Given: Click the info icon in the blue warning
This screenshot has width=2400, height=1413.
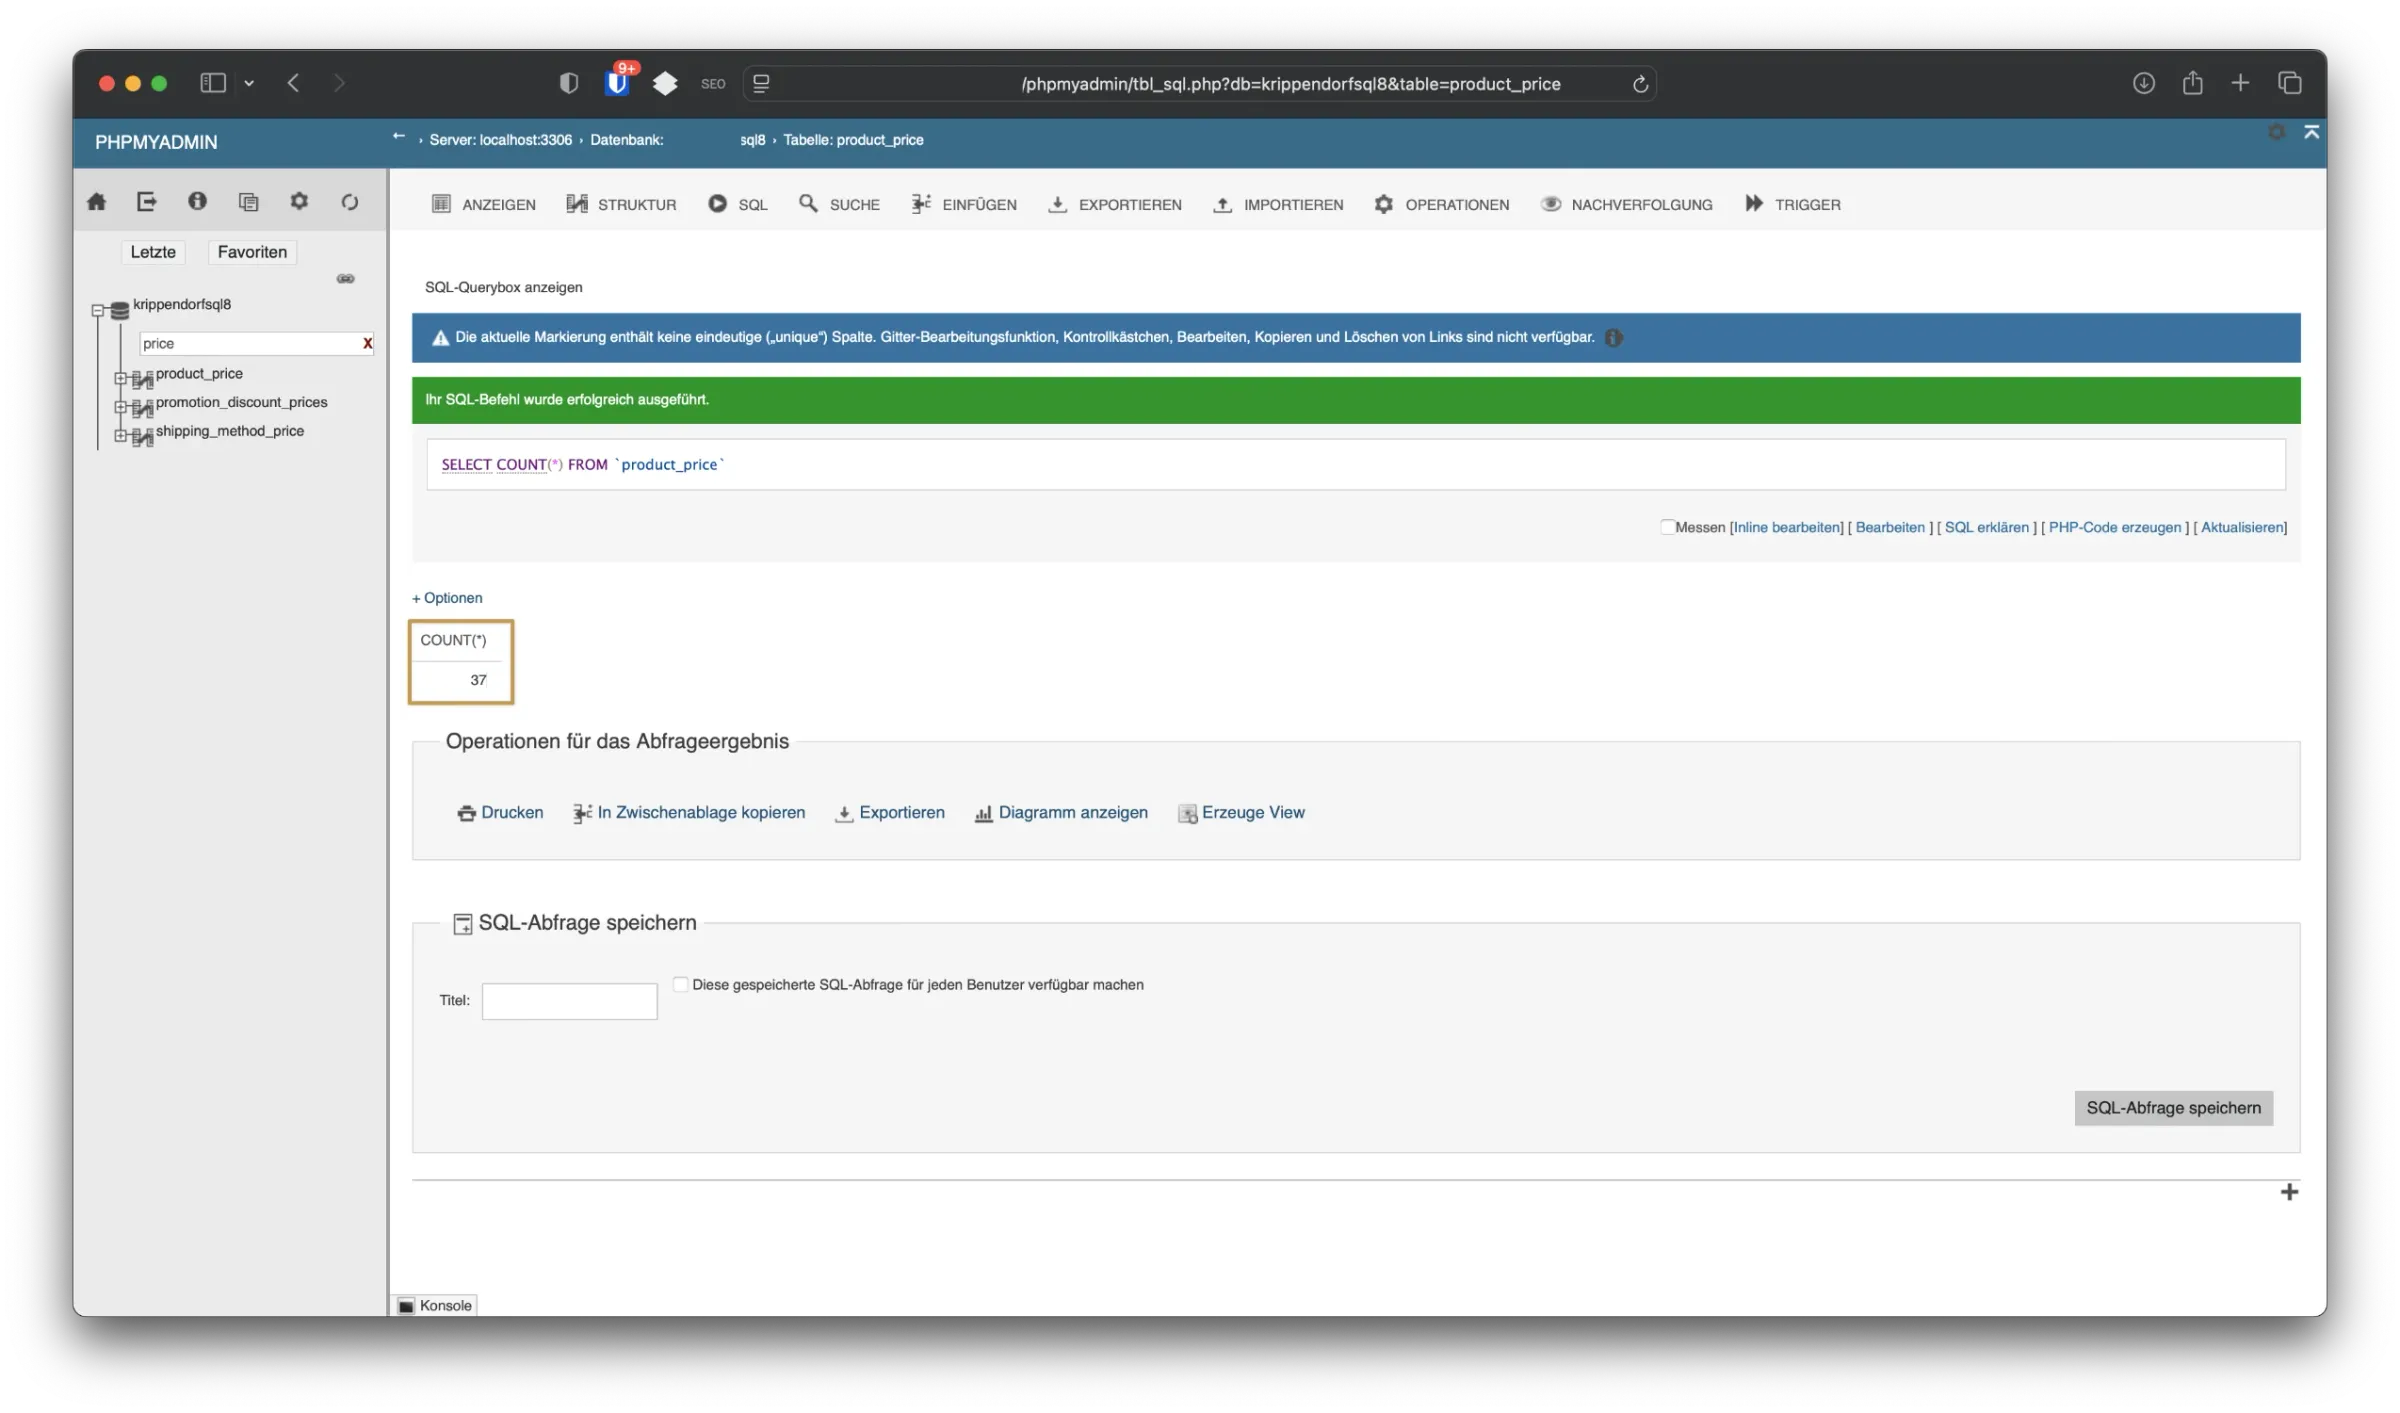Looking at the screenshot, I should pos(1614,338).
